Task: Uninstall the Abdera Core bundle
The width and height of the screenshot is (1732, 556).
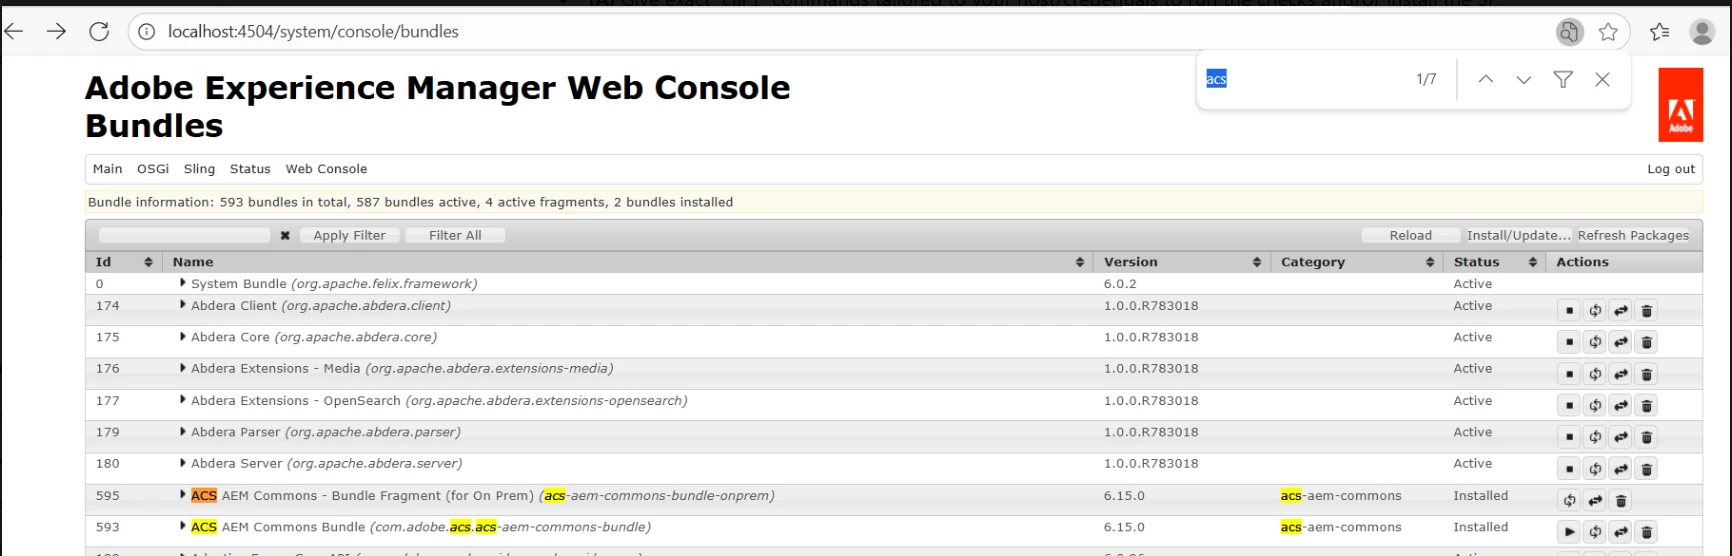Action: tap(1647, 343)
